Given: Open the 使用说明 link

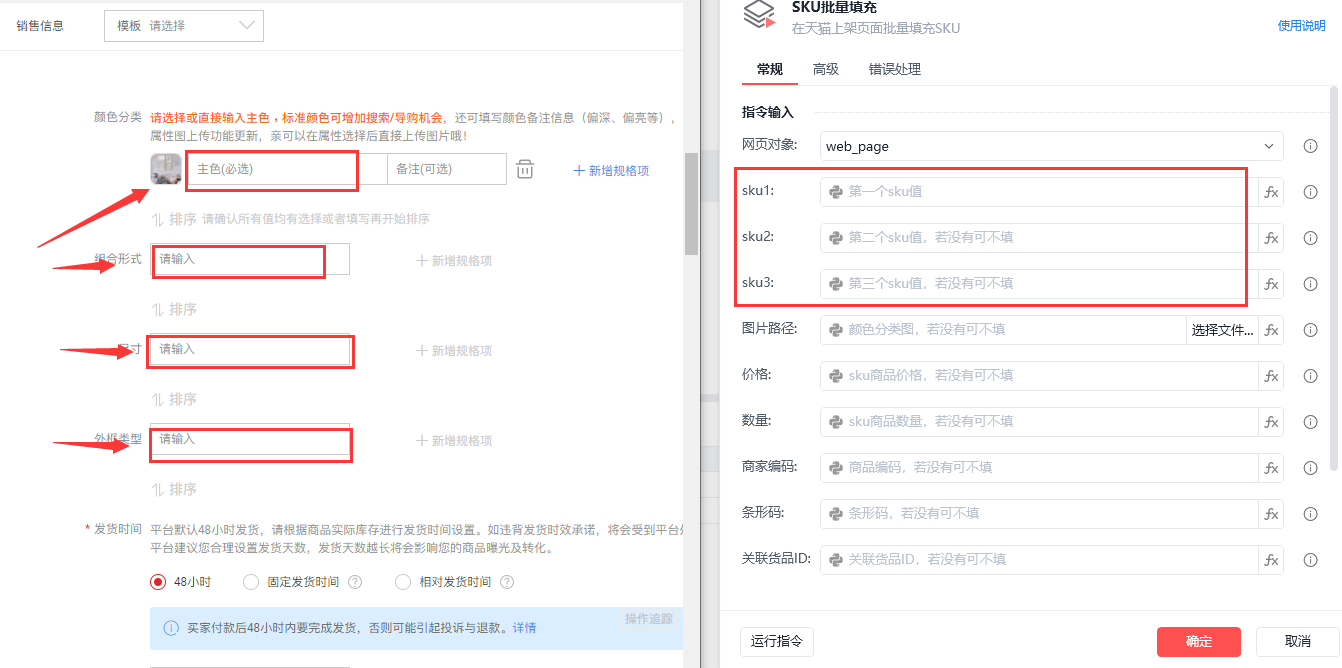Looking at the screenshot, I should pyautogui.click(x=1301, y=26).
